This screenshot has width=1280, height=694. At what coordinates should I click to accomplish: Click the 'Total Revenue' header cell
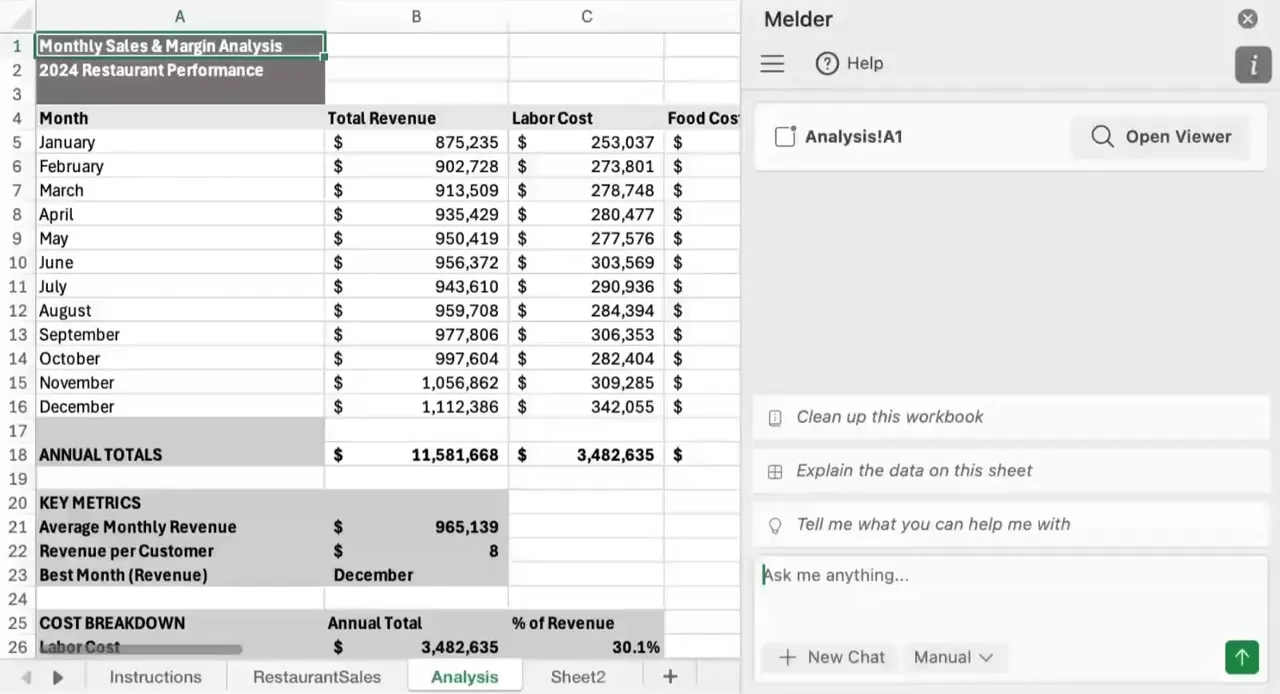pos(416,118)
